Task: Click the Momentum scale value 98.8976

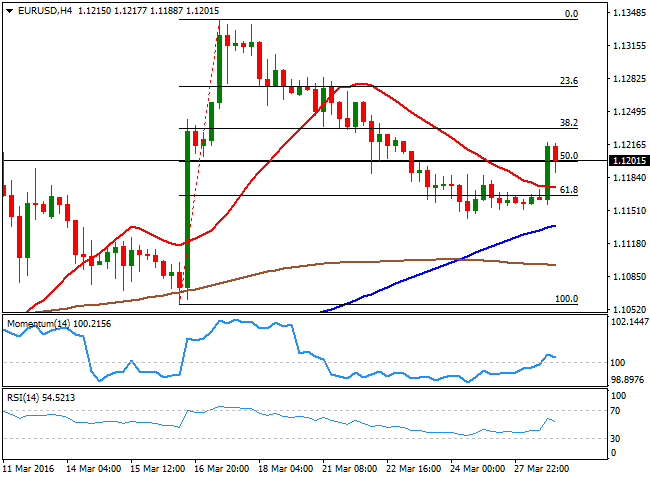Action: pos(628,380)
